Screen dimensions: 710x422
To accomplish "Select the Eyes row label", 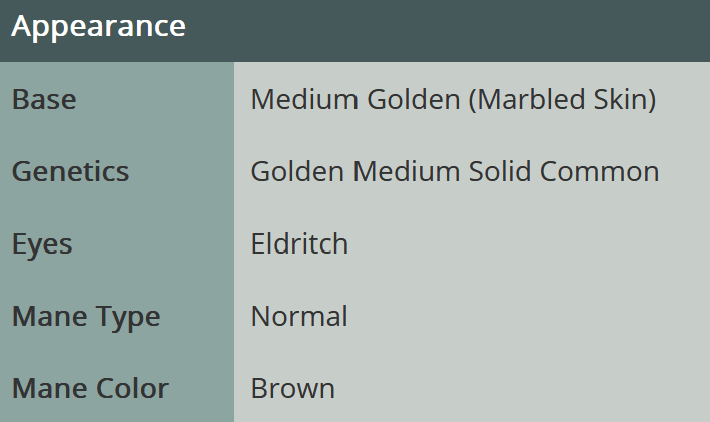I will (42, 244).
